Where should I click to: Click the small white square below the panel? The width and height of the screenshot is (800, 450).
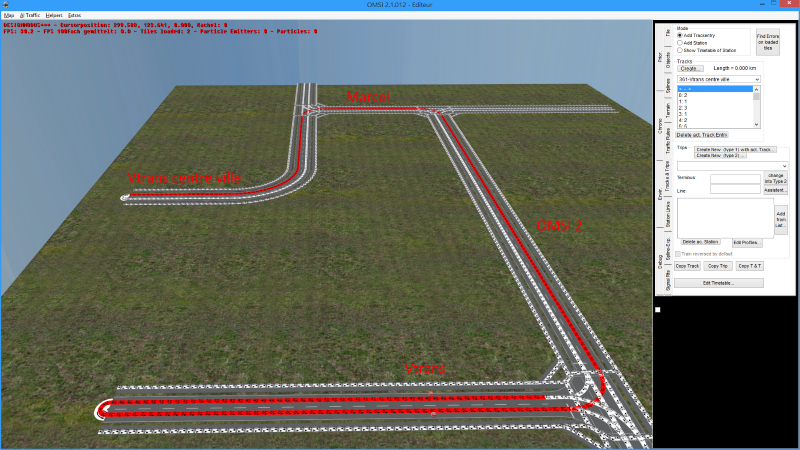(658, 310)
